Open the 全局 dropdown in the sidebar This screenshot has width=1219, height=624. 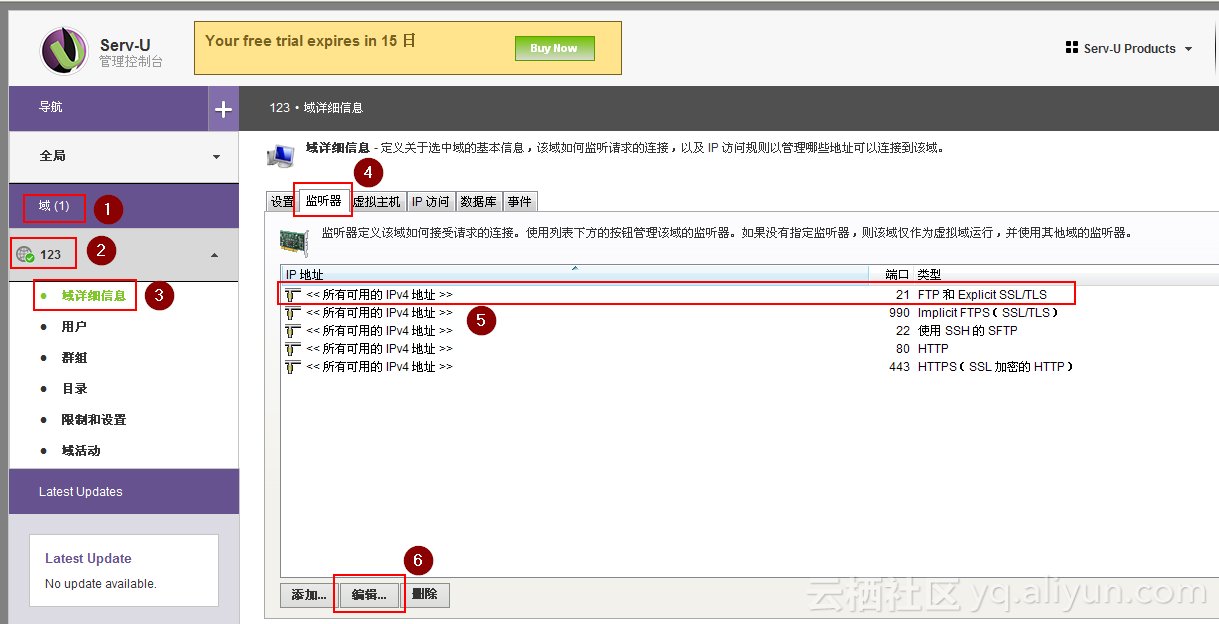pos(215,157)
